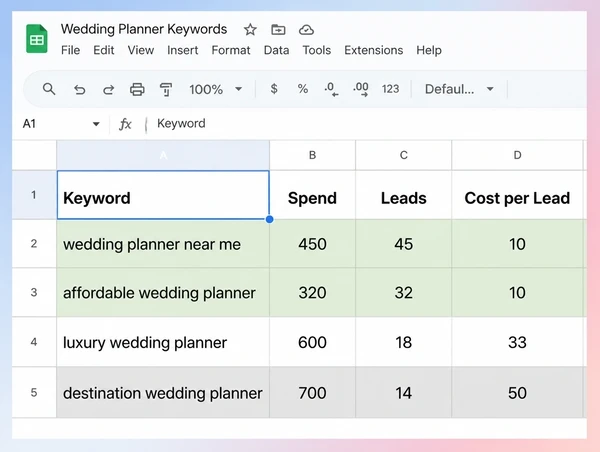600x452 pixels.
Task: Select column C header
Action: click(x=403, y=155)
